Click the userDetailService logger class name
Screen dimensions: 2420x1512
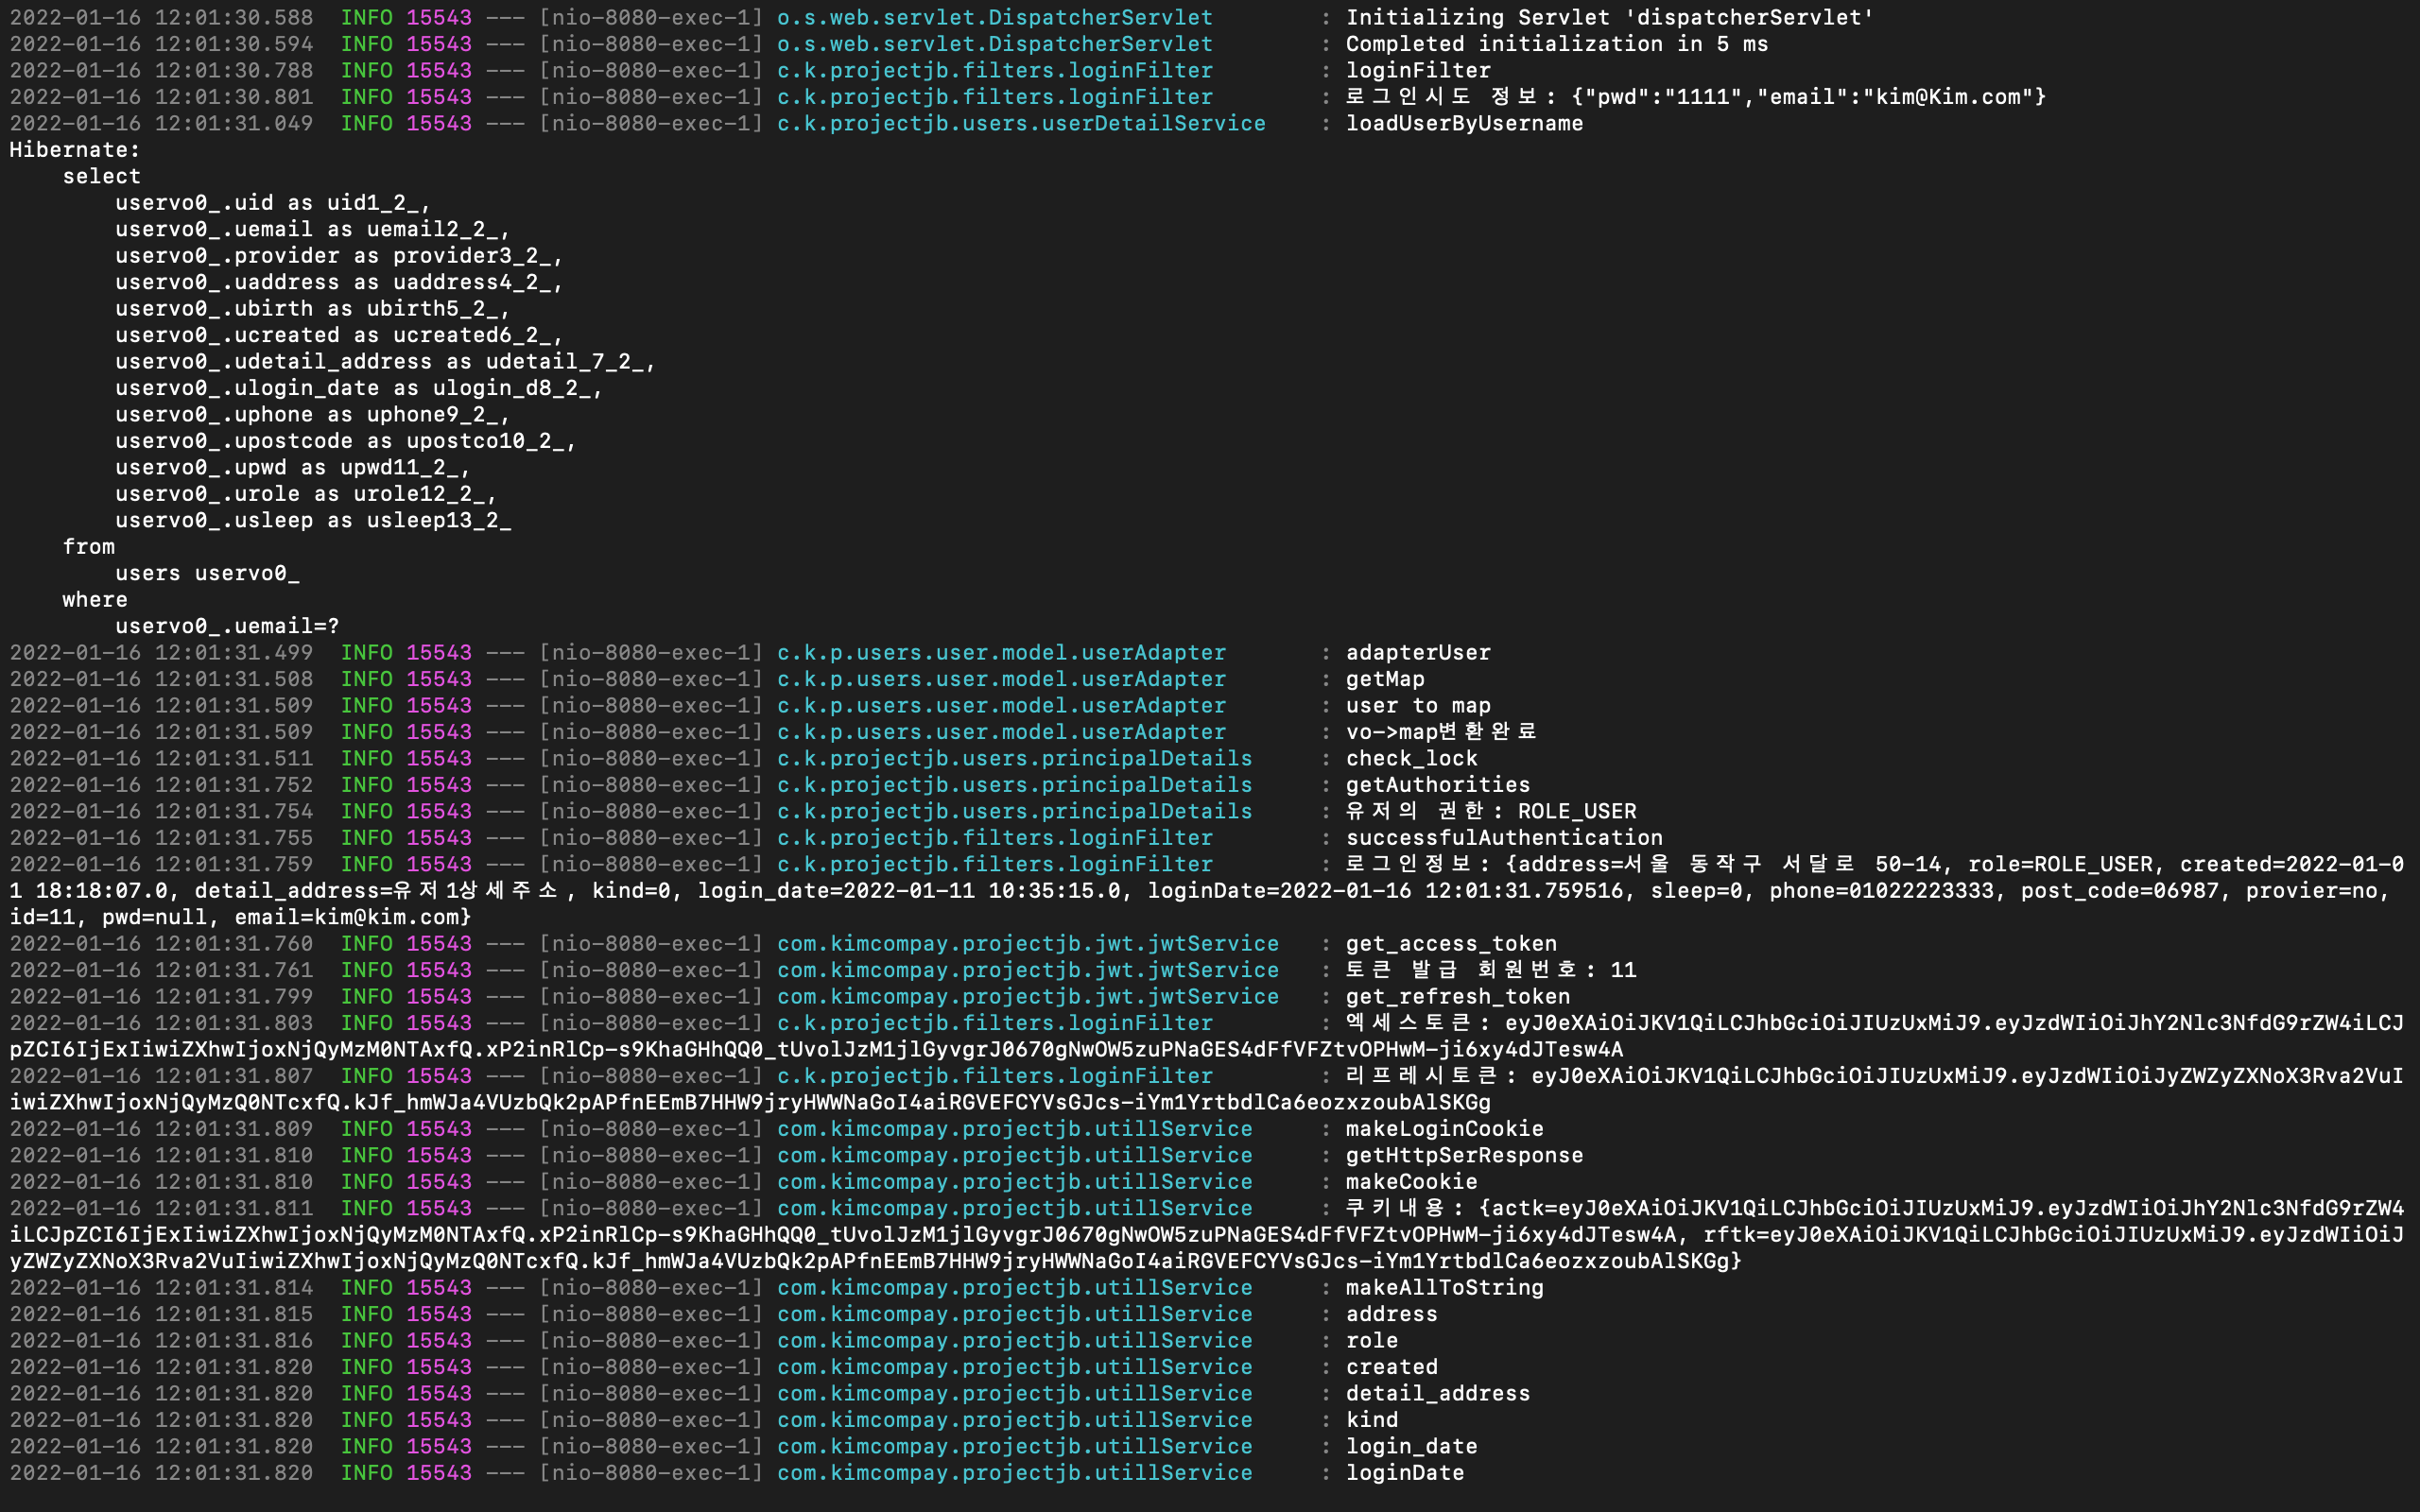point(1021,123)
